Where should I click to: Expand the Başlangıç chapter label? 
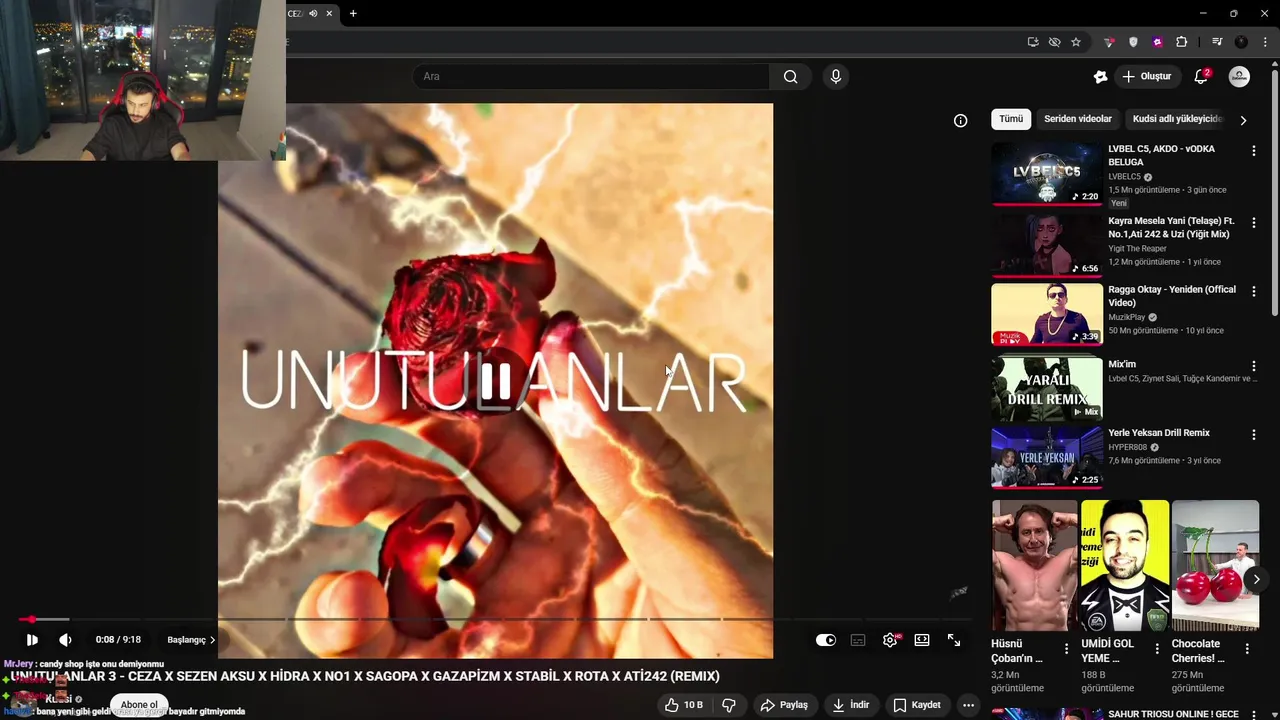[191, 640]
